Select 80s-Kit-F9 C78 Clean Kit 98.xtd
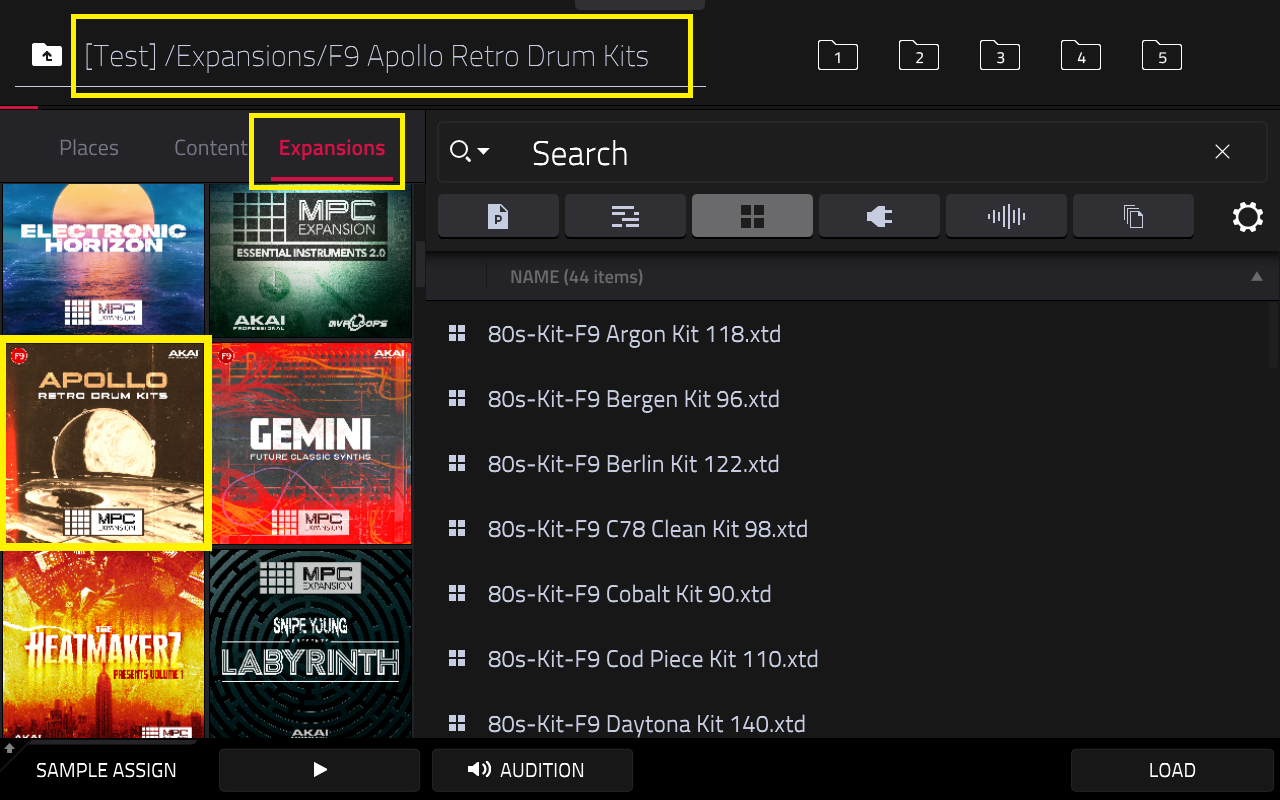Viewport: 1280px width, 800px height. click(848, 529)
